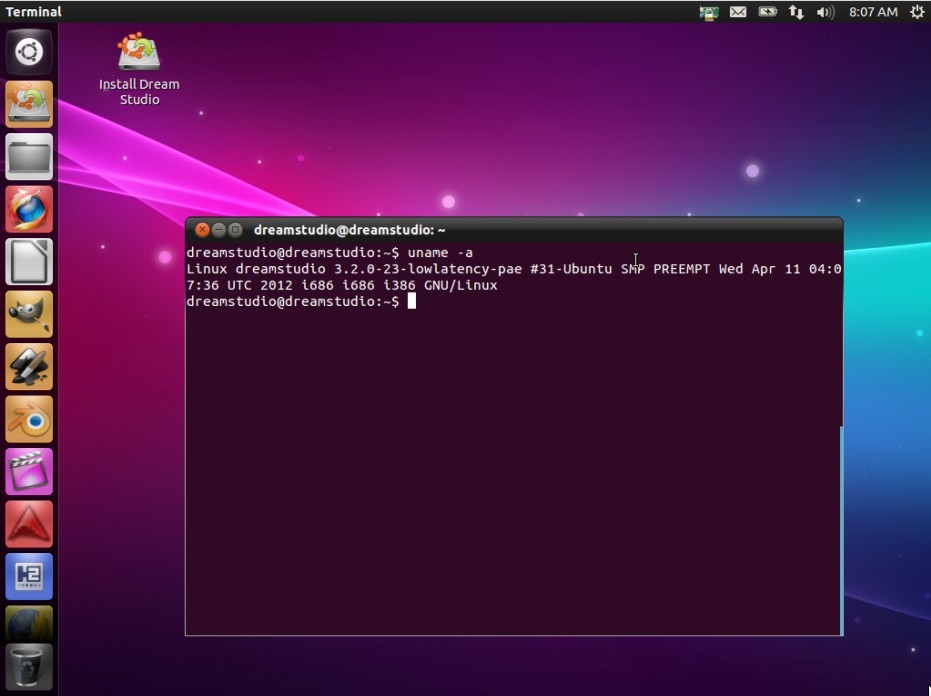Launch the pink clapperboard video editor
Image resolution: width=931 pixels, height=696 pixels.
coord(28,472)
